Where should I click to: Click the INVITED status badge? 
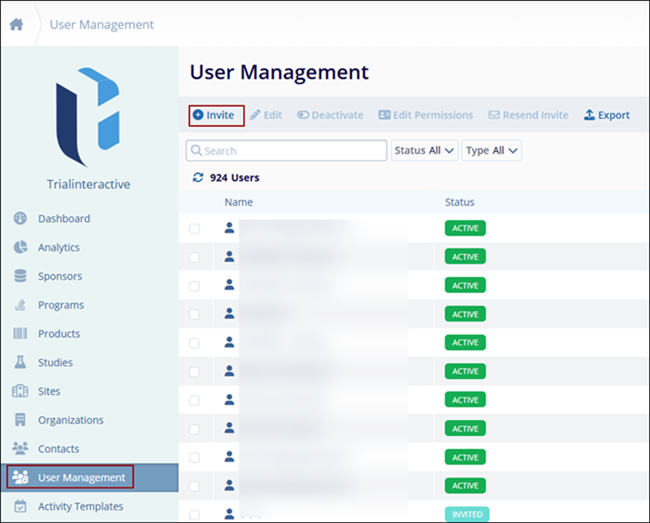coord(465,514)
